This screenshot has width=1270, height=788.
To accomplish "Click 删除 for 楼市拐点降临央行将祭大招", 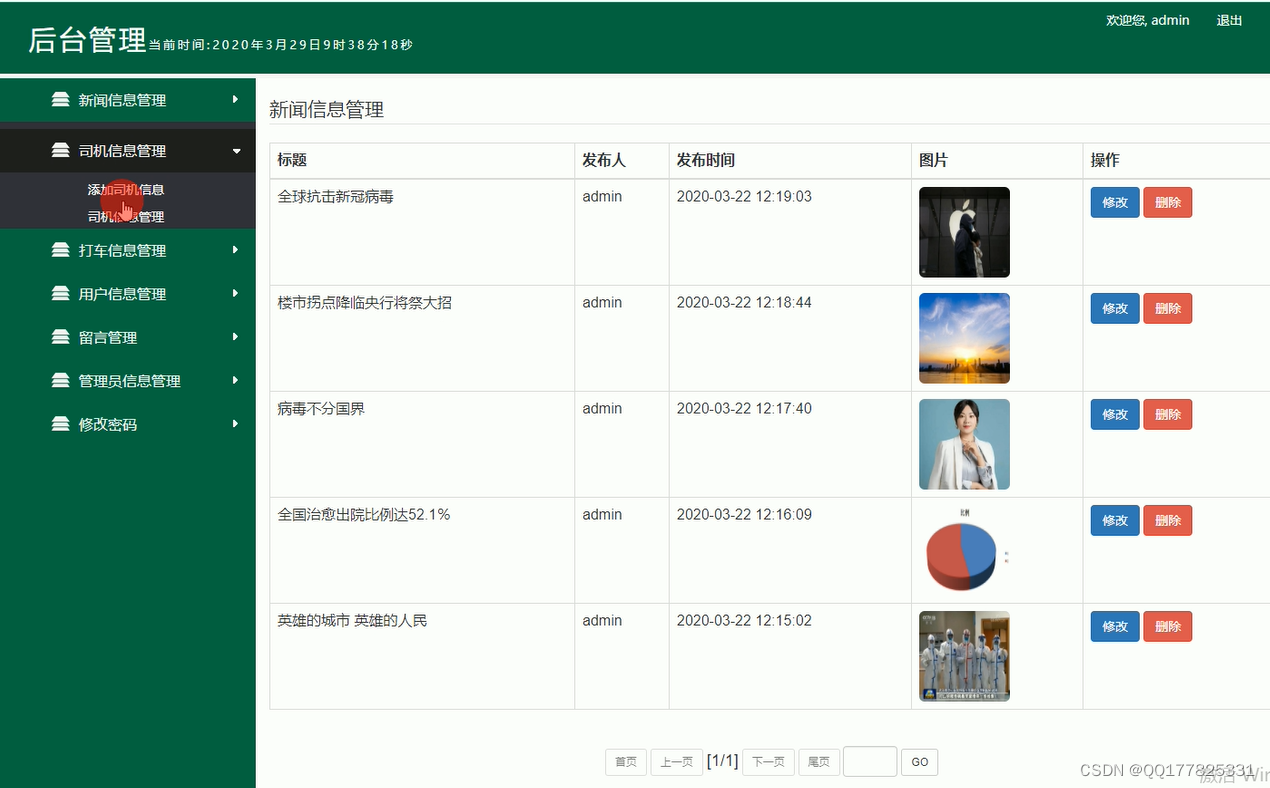I will 1168,308.
